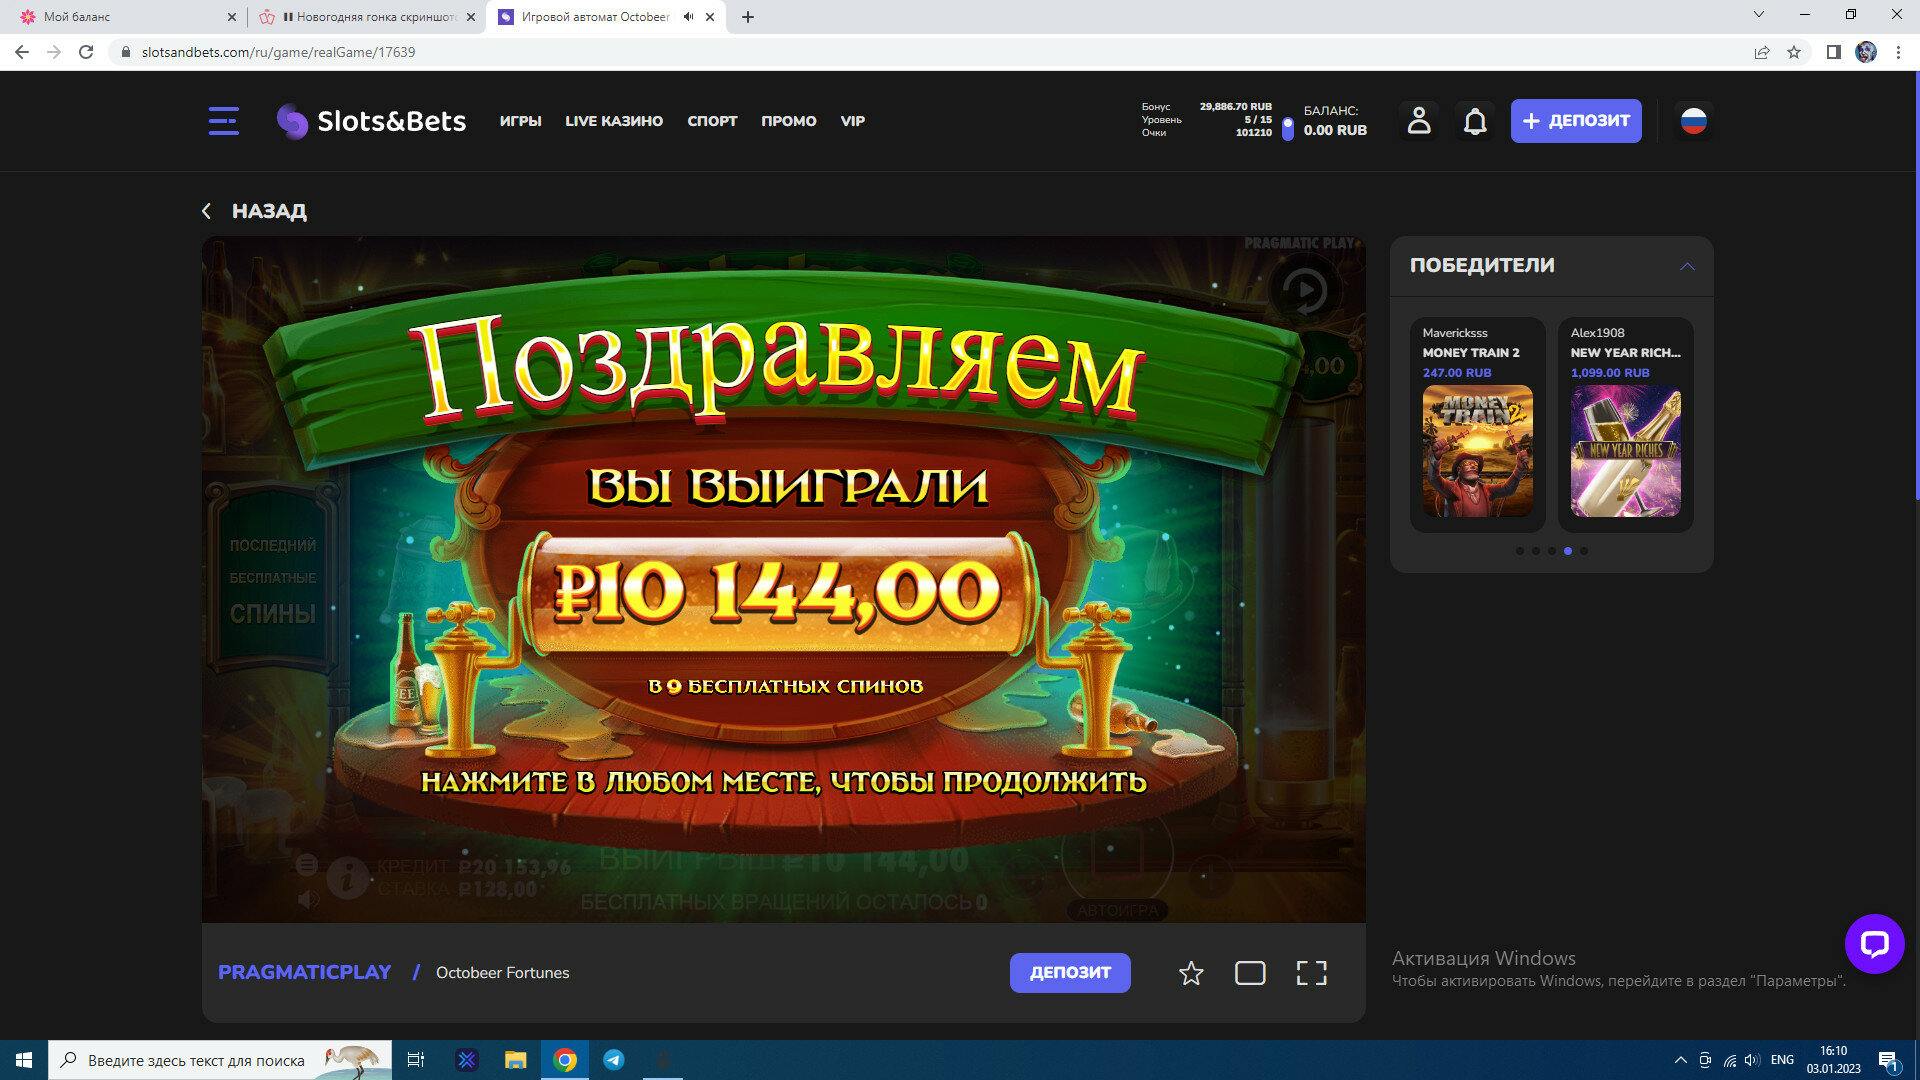Viewport: 1920px width, 1080px height.
Task: Show hidden system tray icons
Action: 1680,1060
